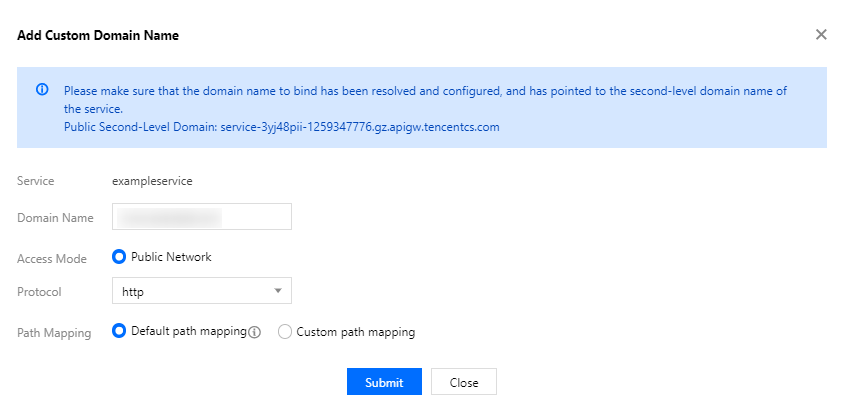Viewport: 847px width, 413px height.
Task: Focus the Domain Name input field
Action: 200,217
